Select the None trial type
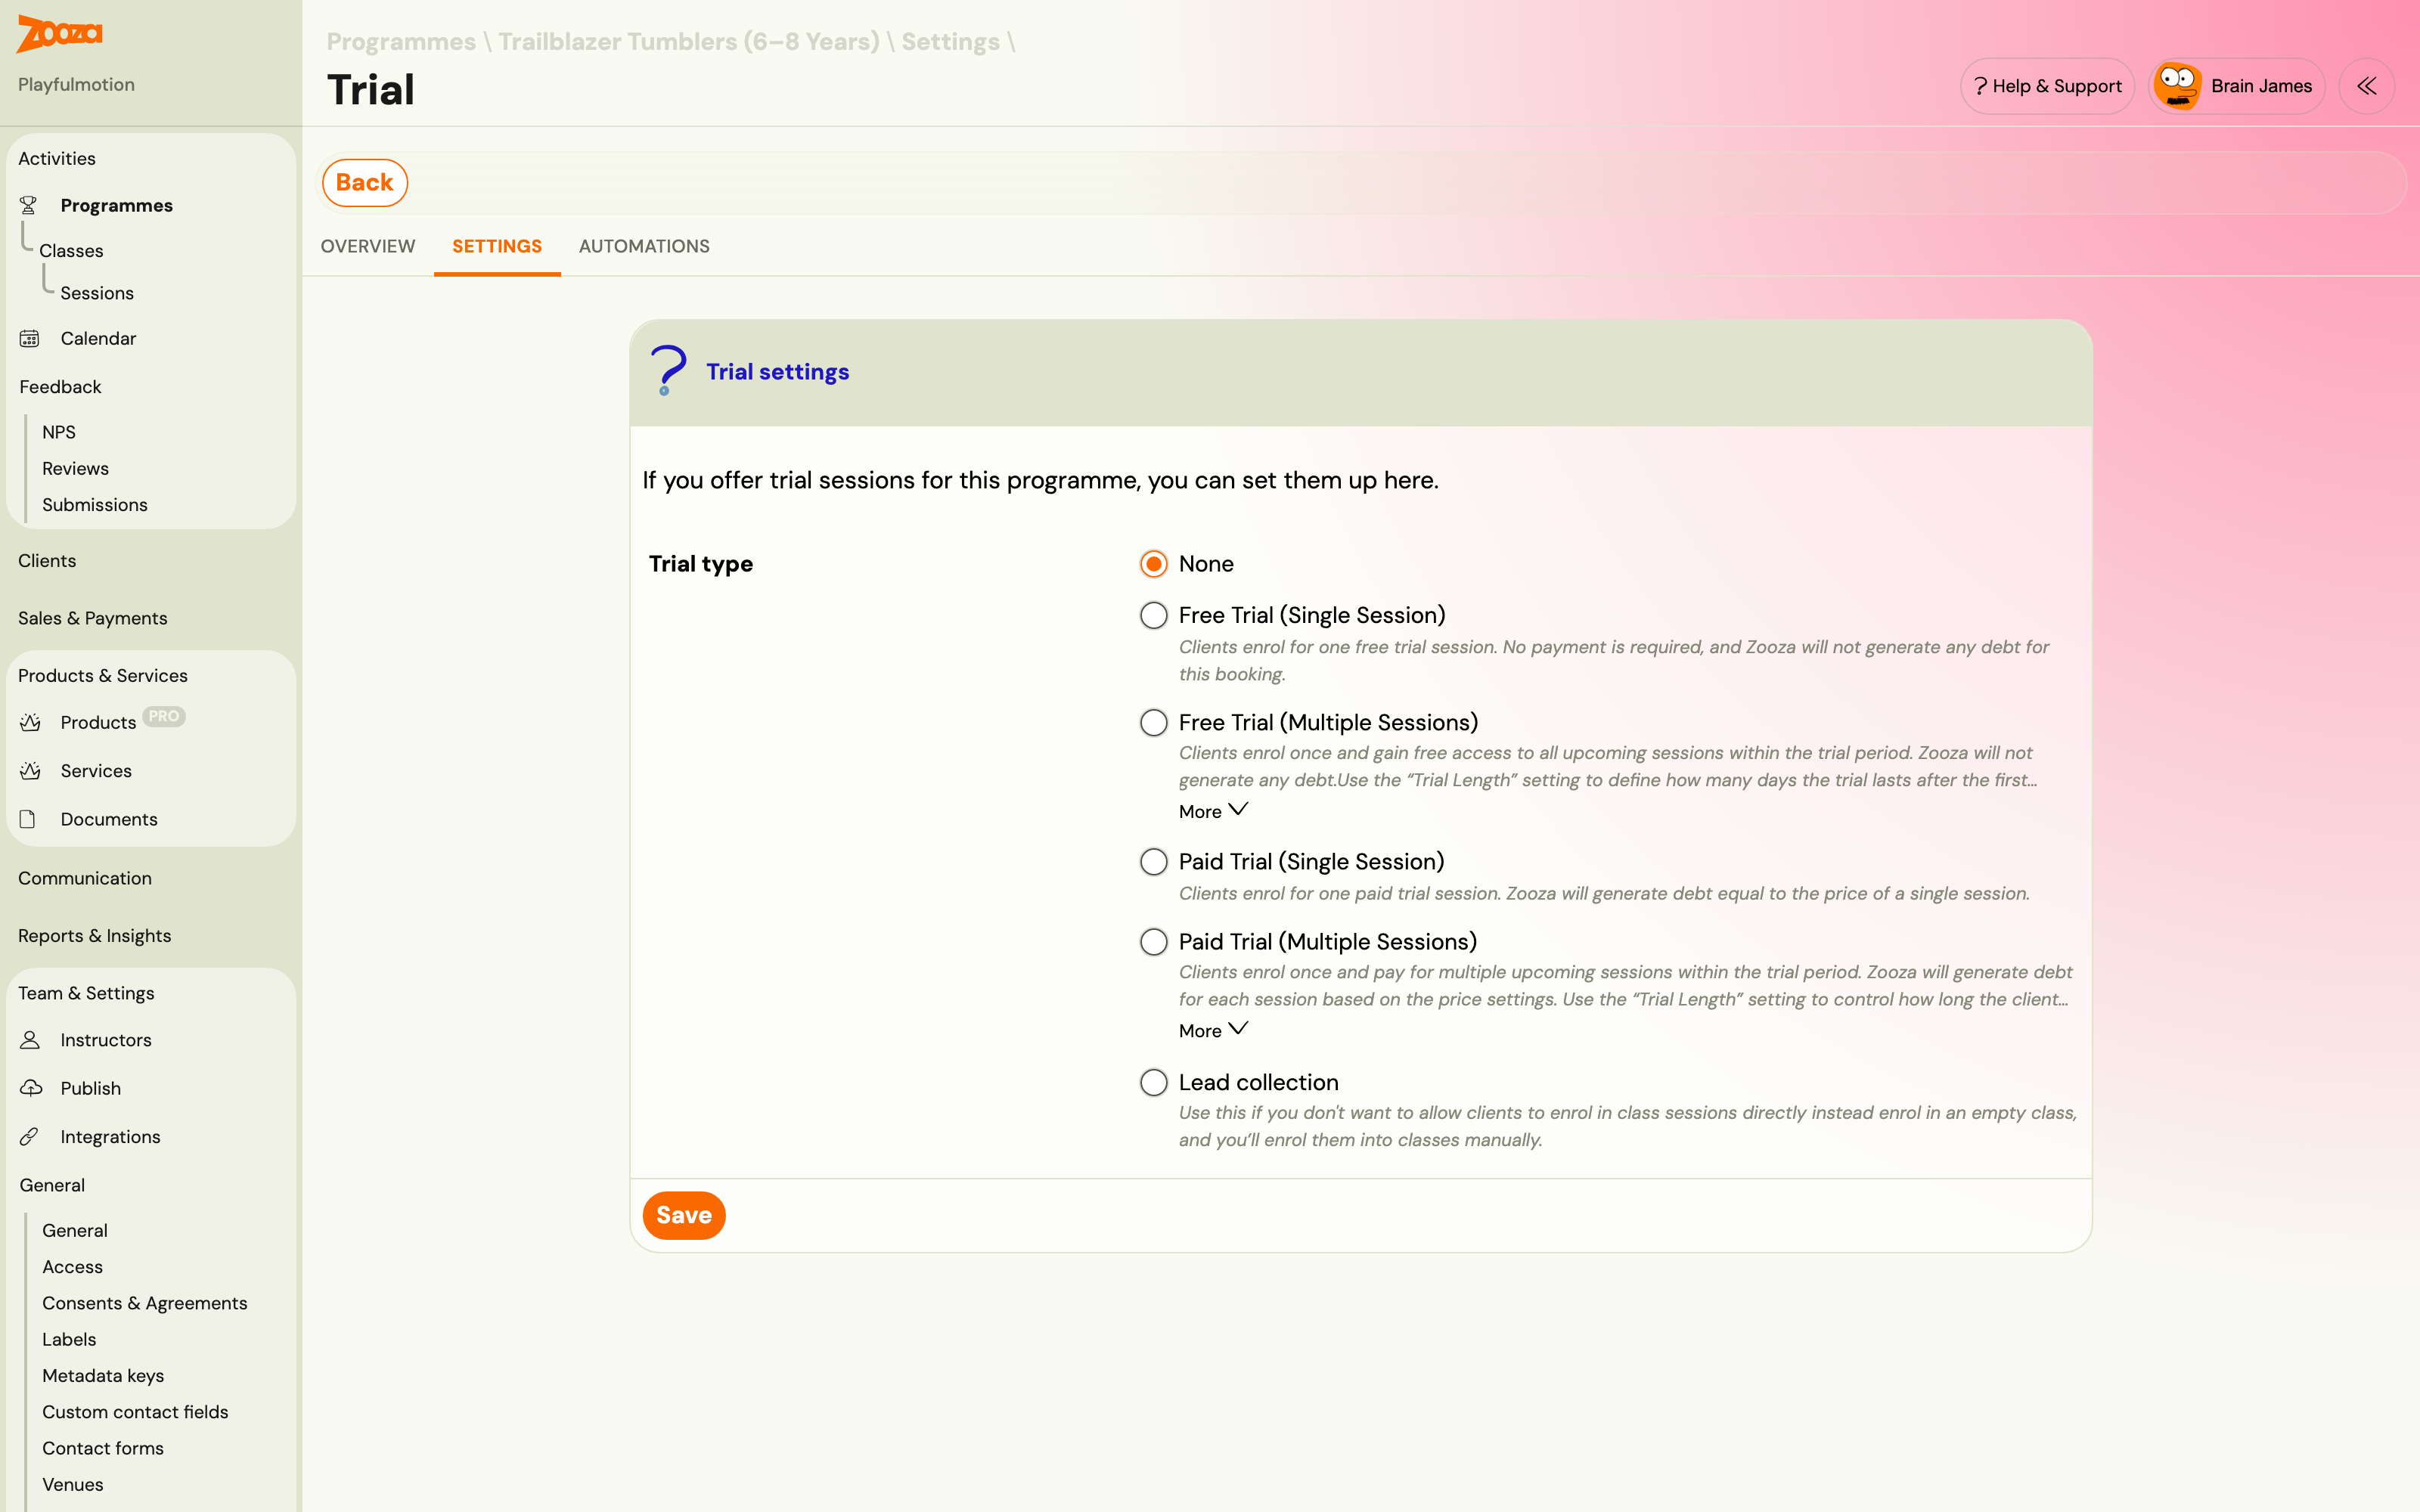 click(1154, 564)
